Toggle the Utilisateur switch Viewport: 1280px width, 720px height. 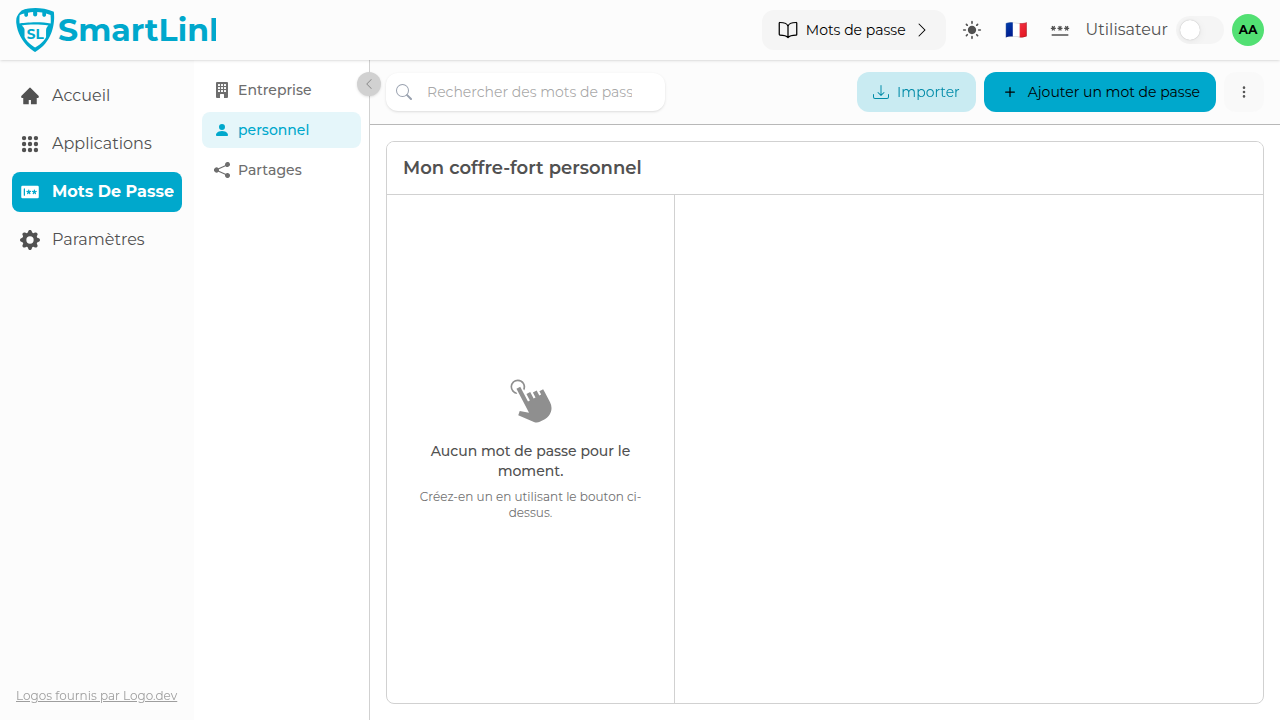1199,30
